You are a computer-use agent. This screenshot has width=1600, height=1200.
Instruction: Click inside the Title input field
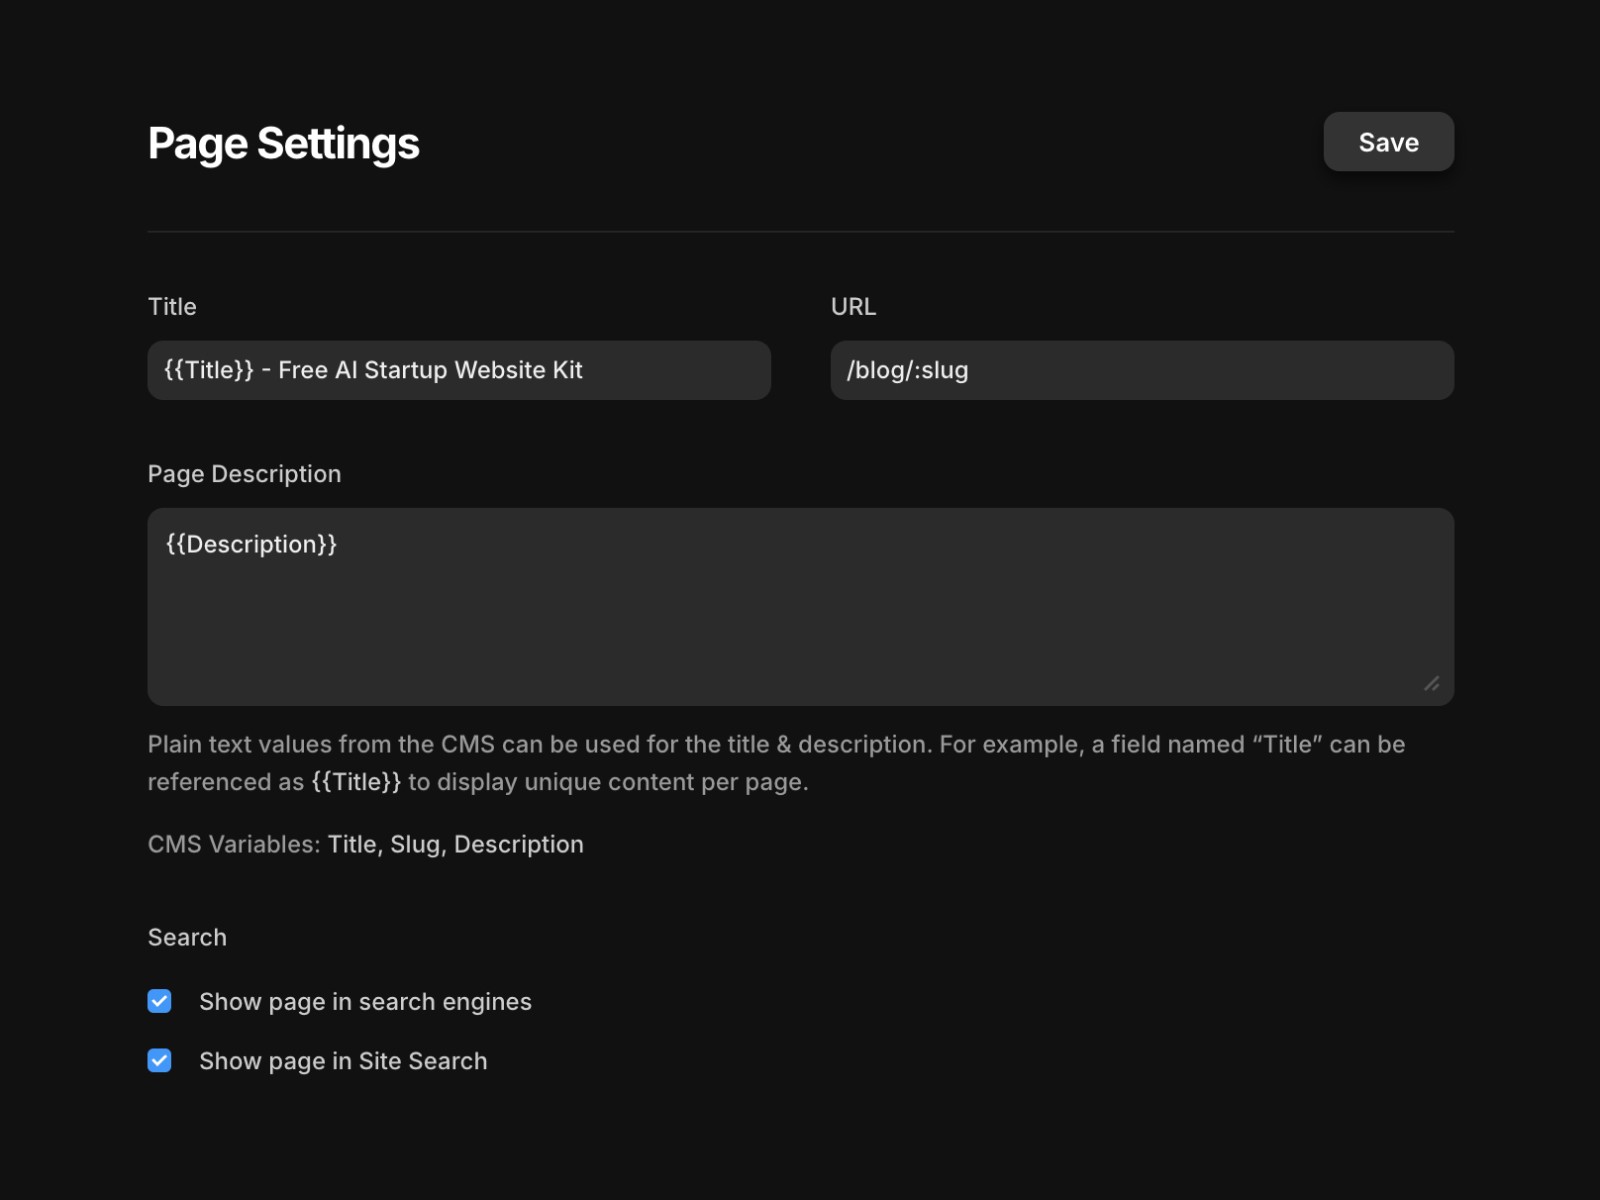point(458,370)
